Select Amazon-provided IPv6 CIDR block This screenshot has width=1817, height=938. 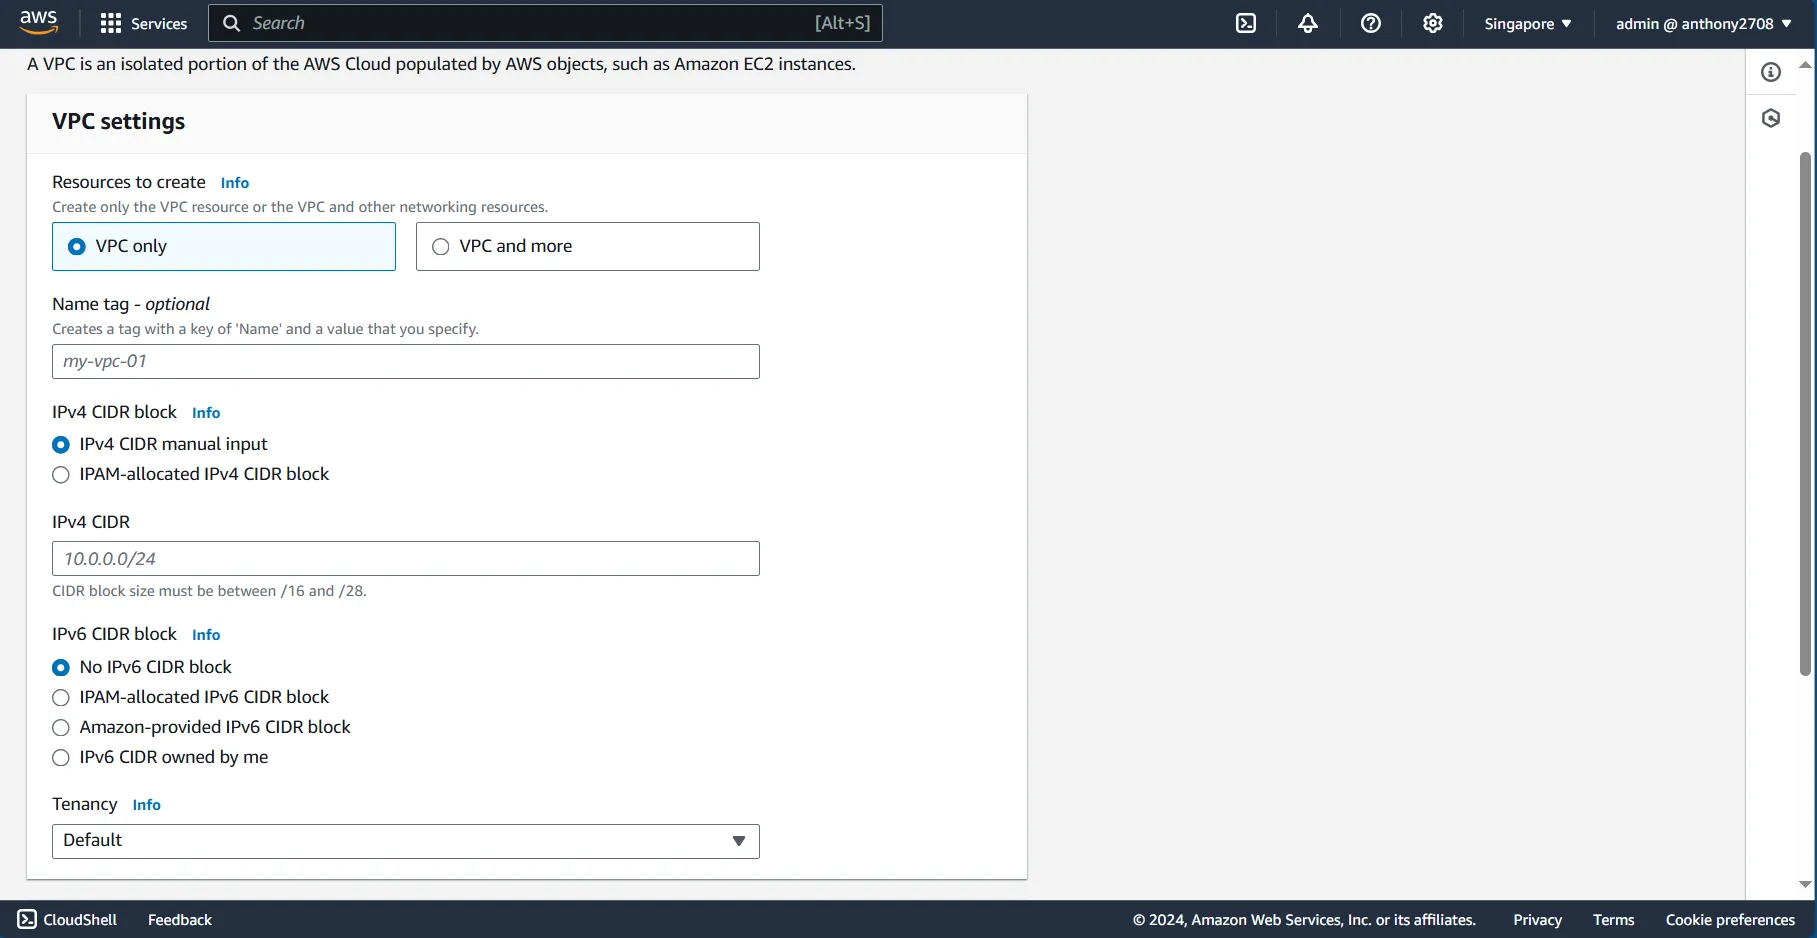point(61,727)
